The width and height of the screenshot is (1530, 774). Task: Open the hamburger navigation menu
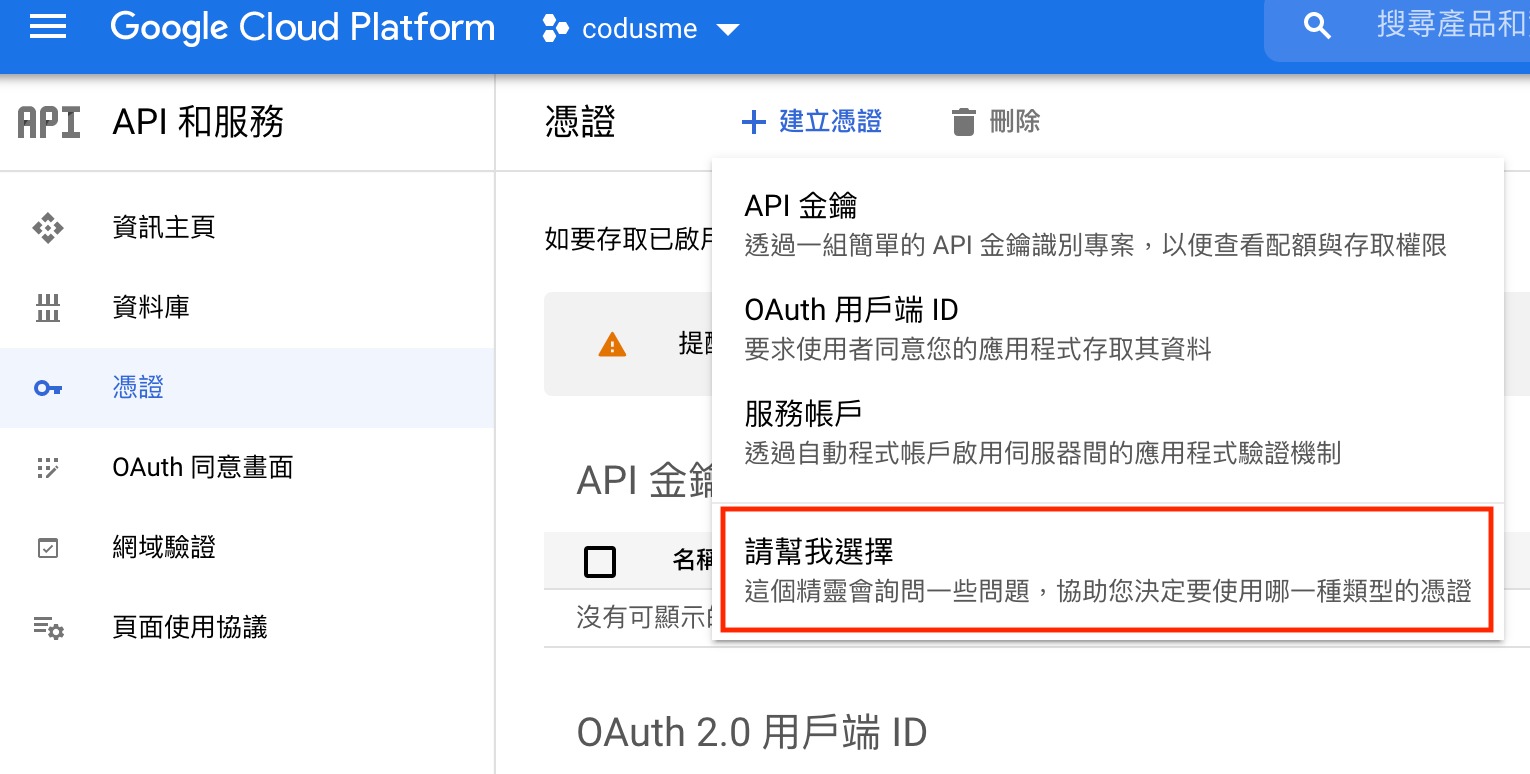[48, 27]
